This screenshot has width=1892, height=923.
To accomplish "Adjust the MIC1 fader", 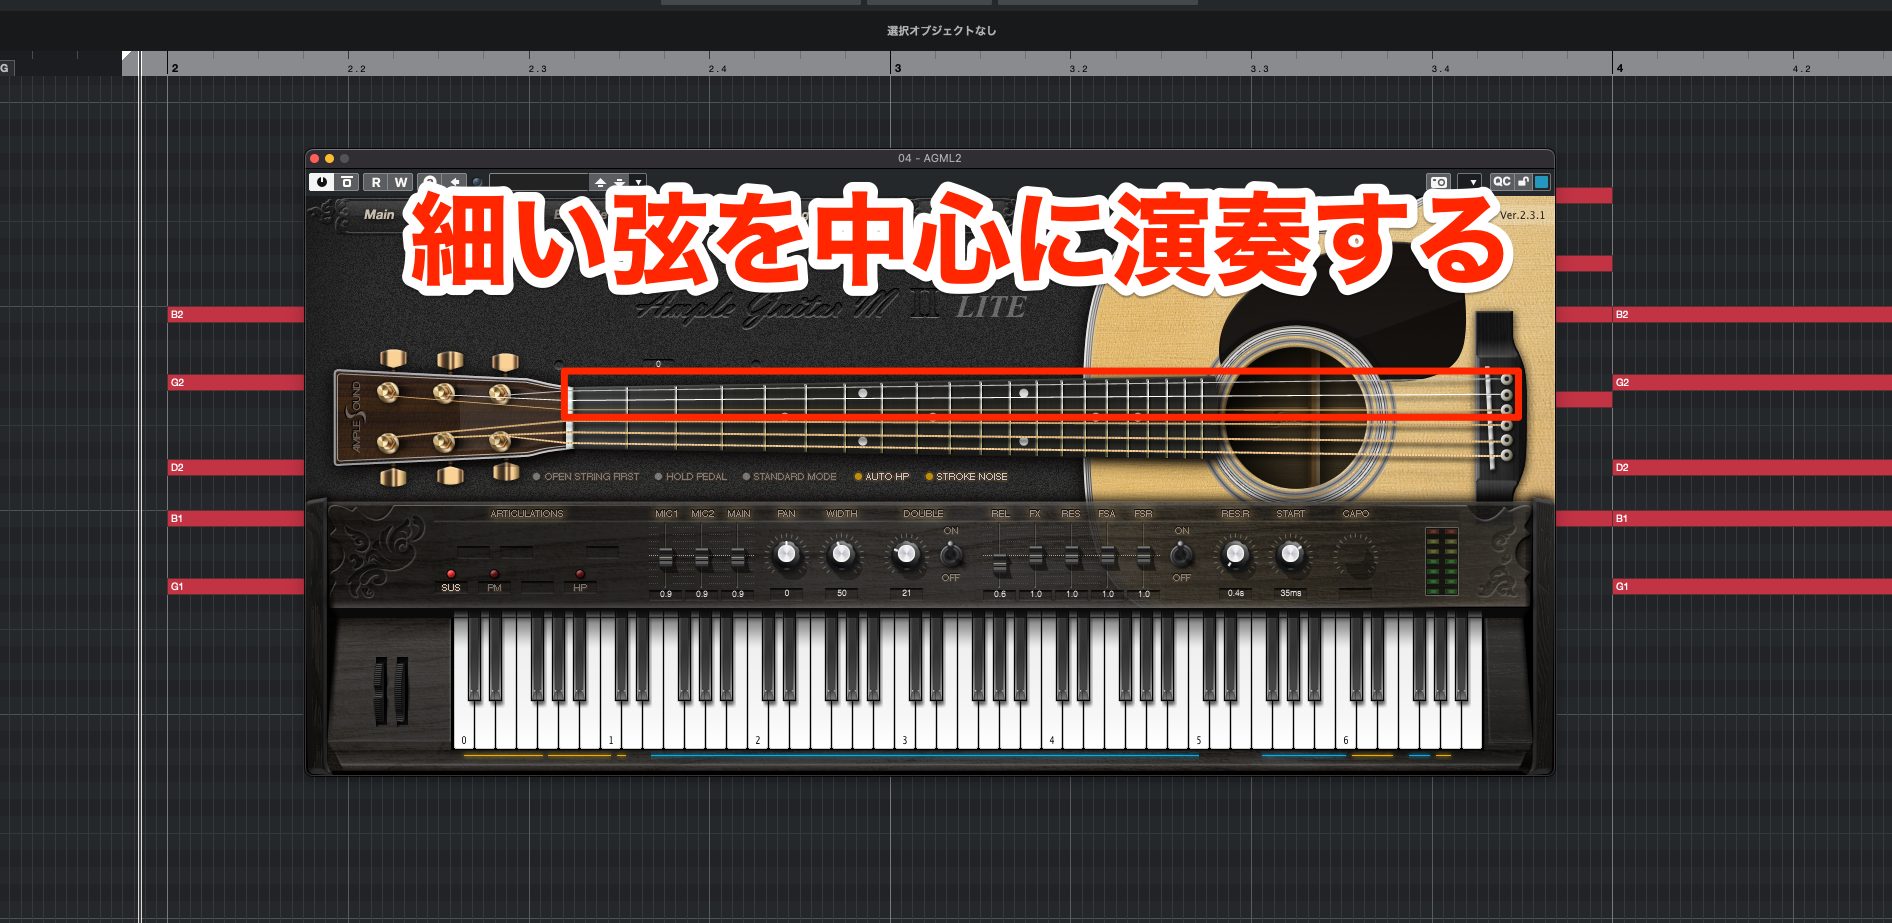I will [x=666, y=558].
